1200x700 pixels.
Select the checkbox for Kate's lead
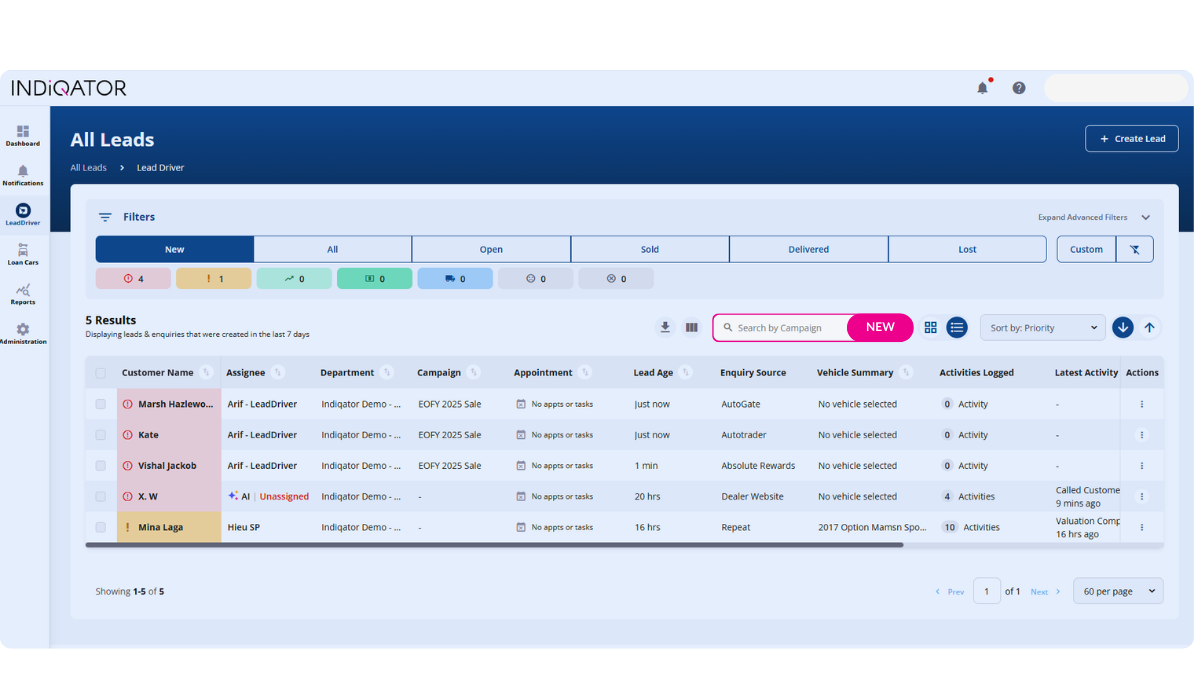[100, 435]
